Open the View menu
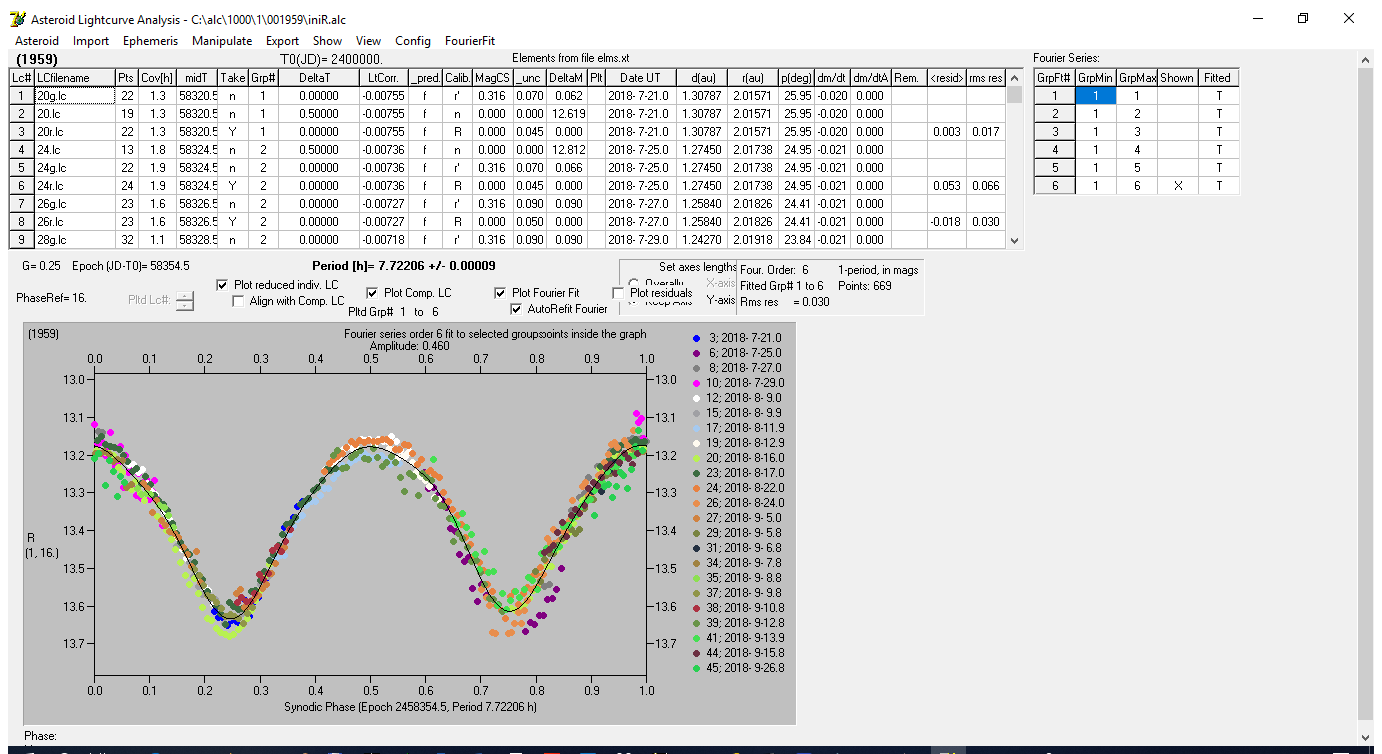The width and height of the screenshot is (1382, 754). click(x=368, y=41)
